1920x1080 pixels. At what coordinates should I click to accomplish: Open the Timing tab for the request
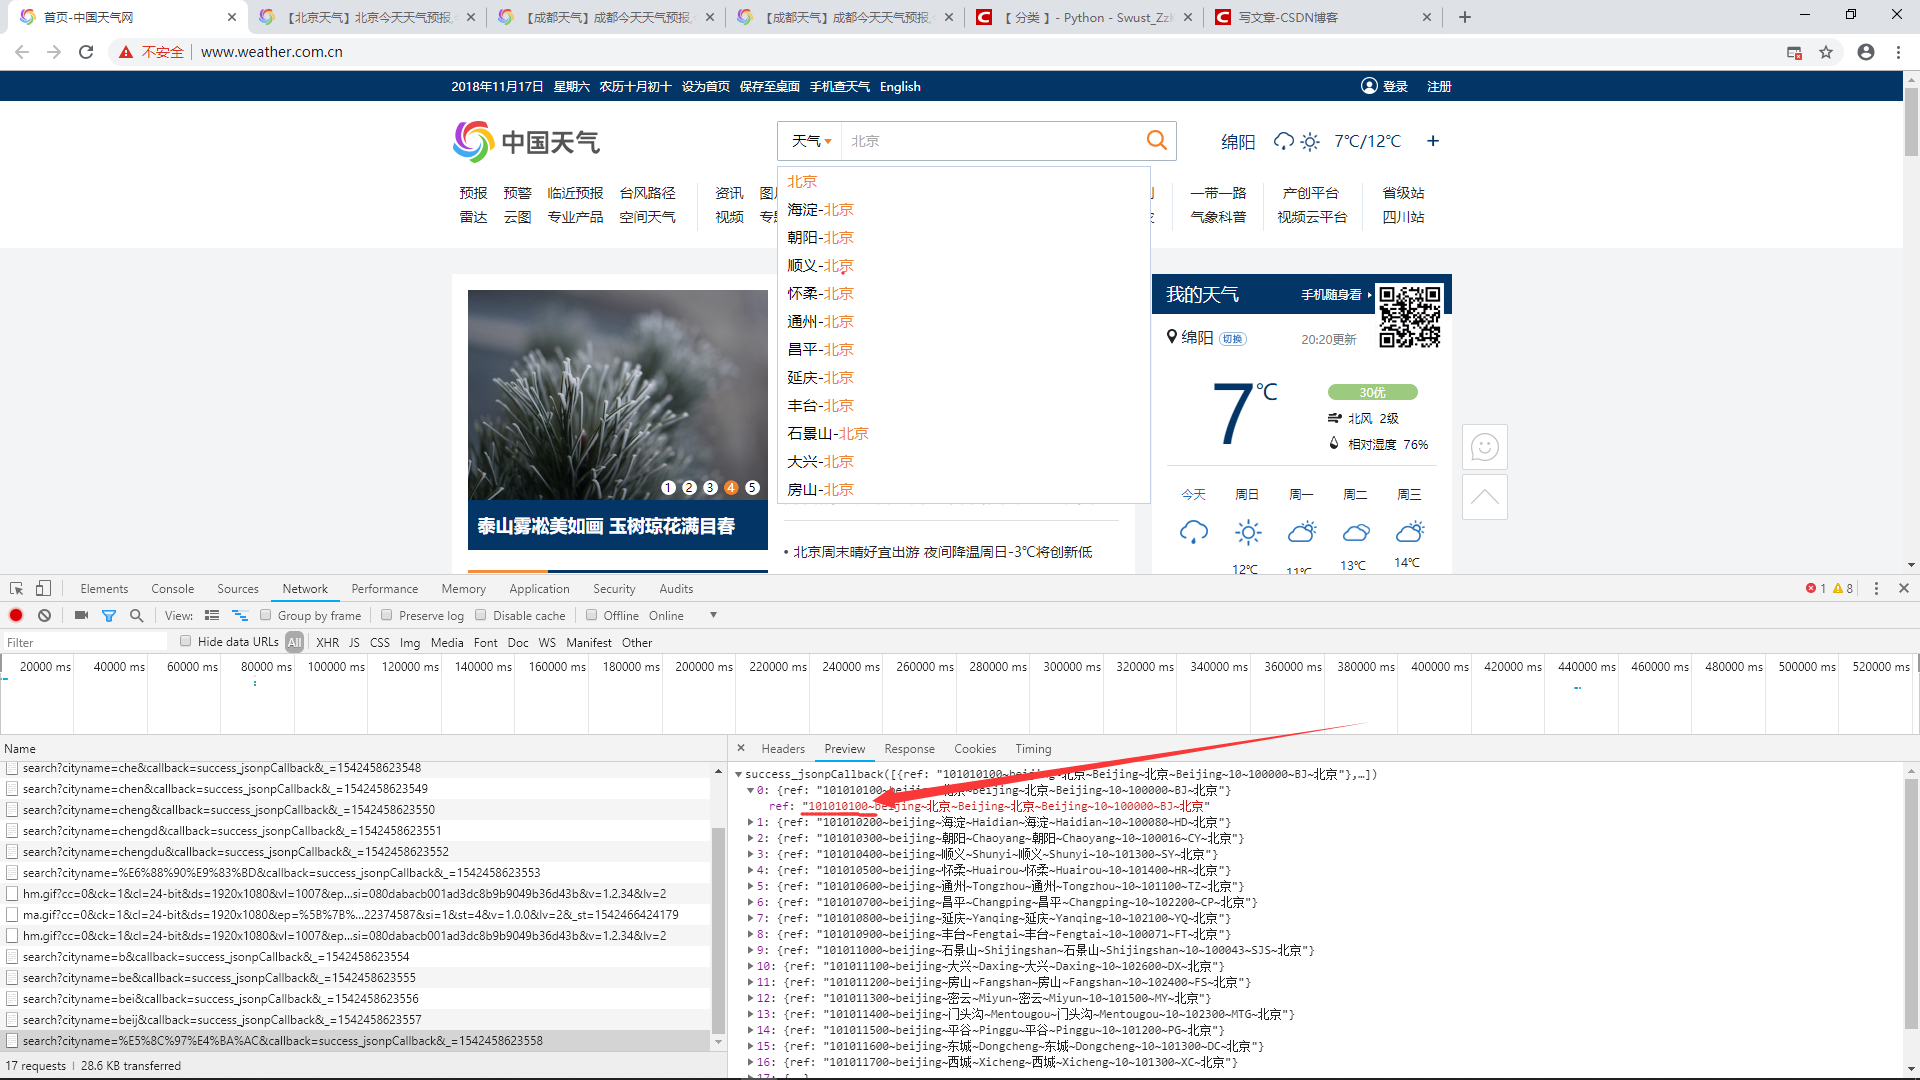coord(1033,748)
